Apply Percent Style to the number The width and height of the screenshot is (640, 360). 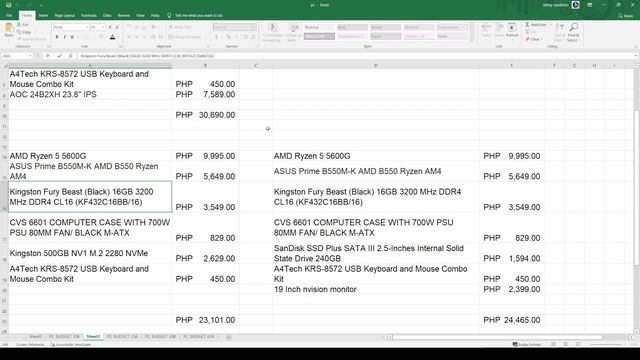(x=229, y=37)
